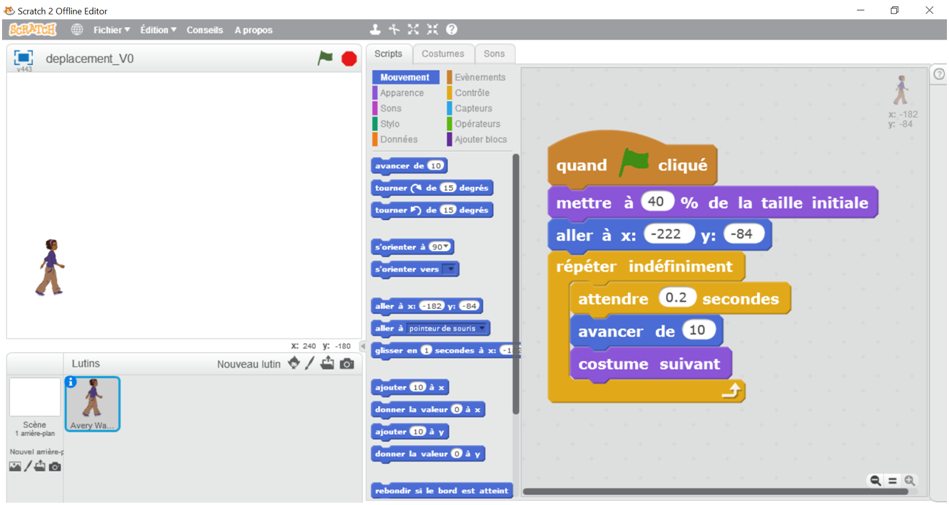Image resolution: width=949 pixels, height=505 pixels.
Task: Open the 'pointeur de souris' dropdown
Action: [484, 328]
